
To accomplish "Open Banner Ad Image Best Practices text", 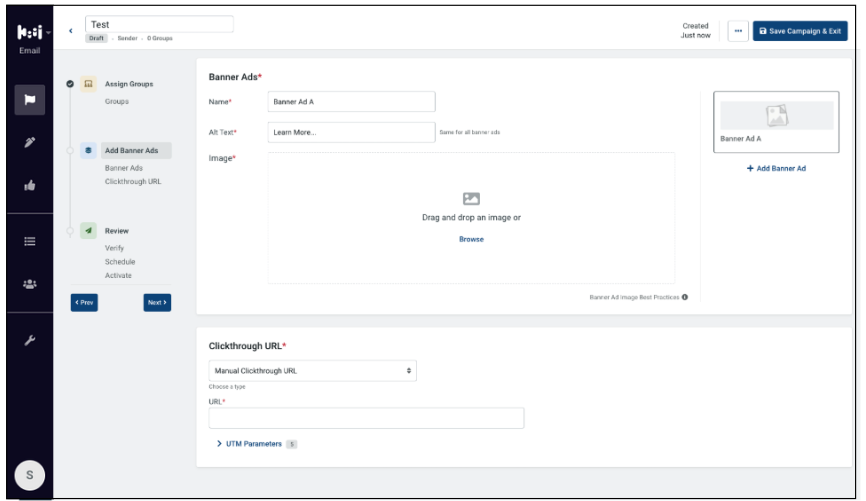I will [634, 297].
